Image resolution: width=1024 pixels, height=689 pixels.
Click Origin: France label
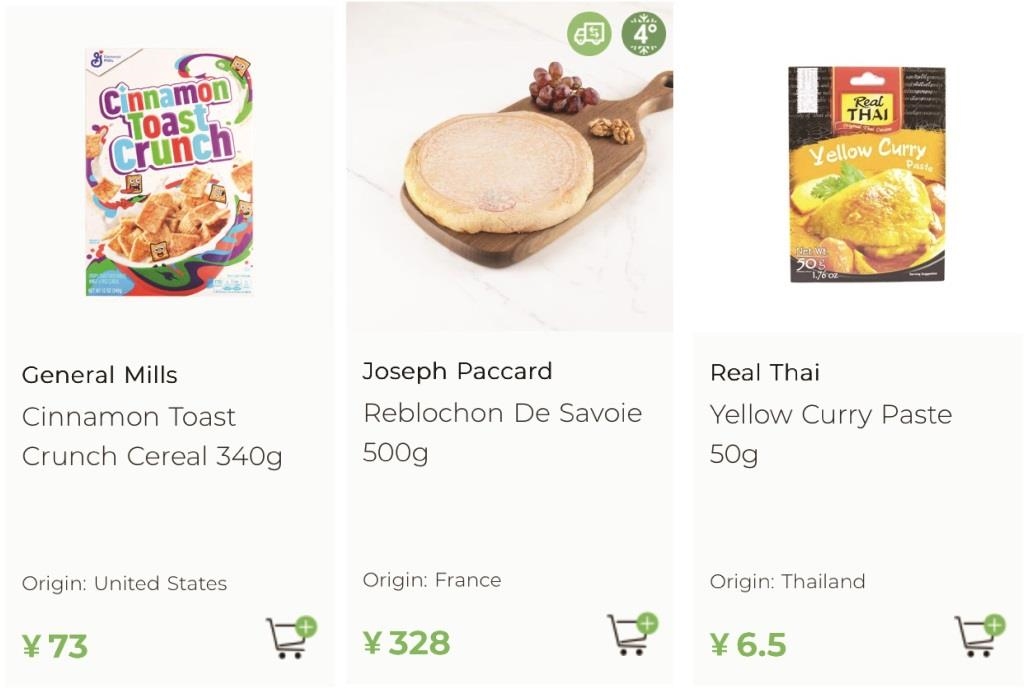432,580
